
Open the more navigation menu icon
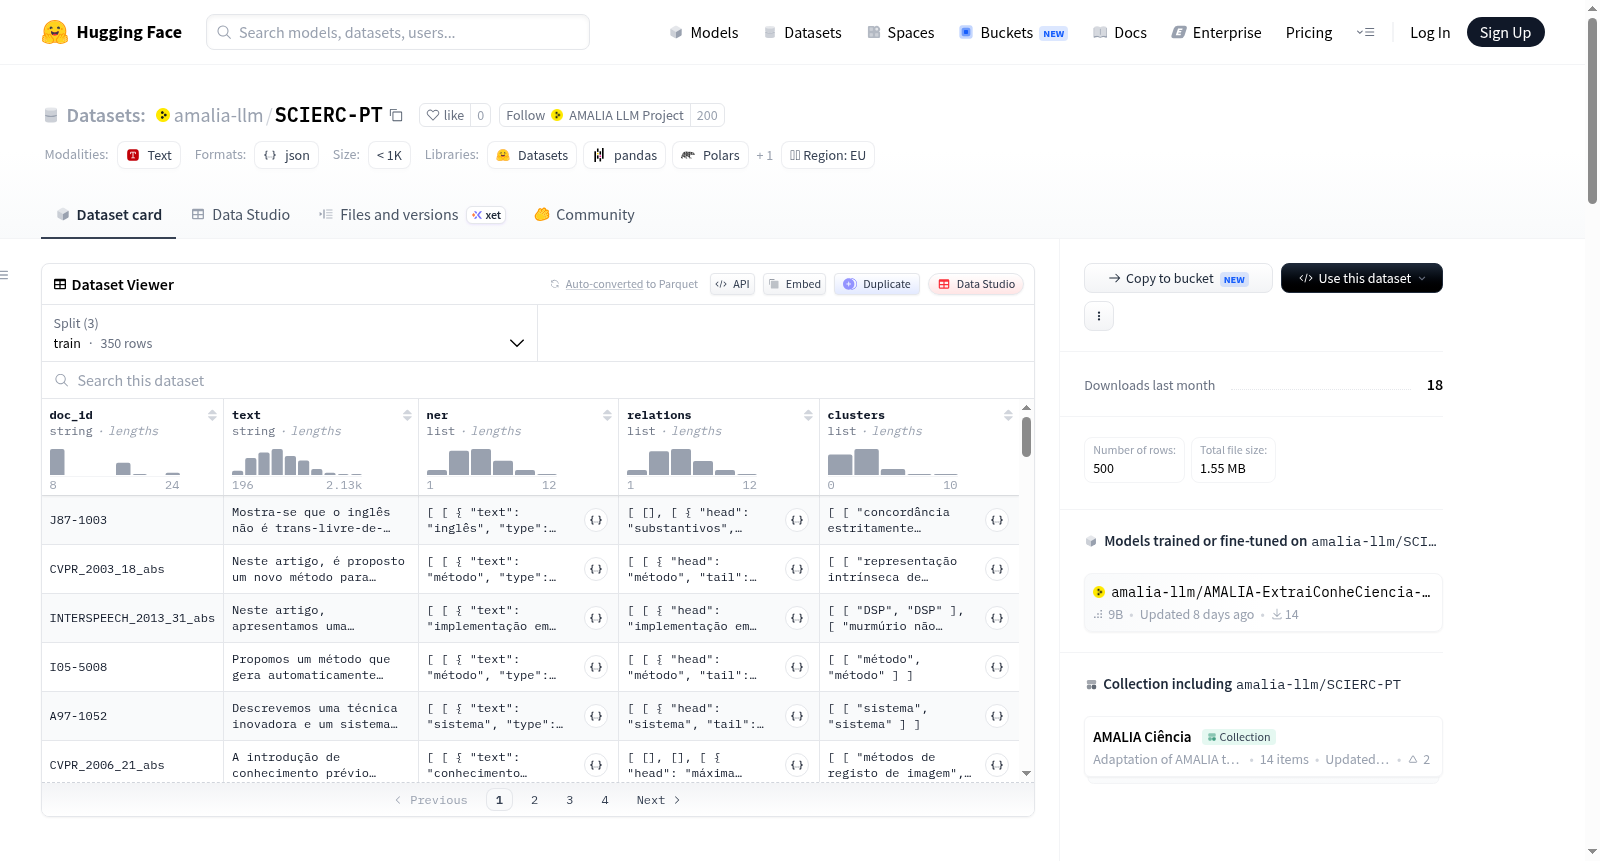click(1365, 32)
